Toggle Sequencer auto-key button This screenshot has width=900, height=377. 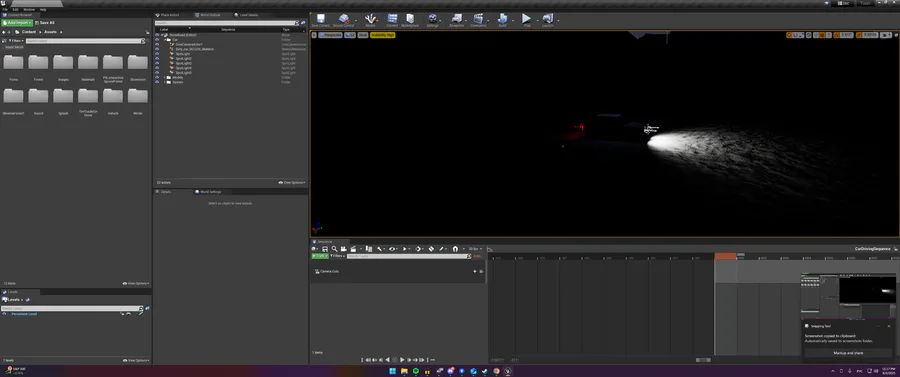431,249
